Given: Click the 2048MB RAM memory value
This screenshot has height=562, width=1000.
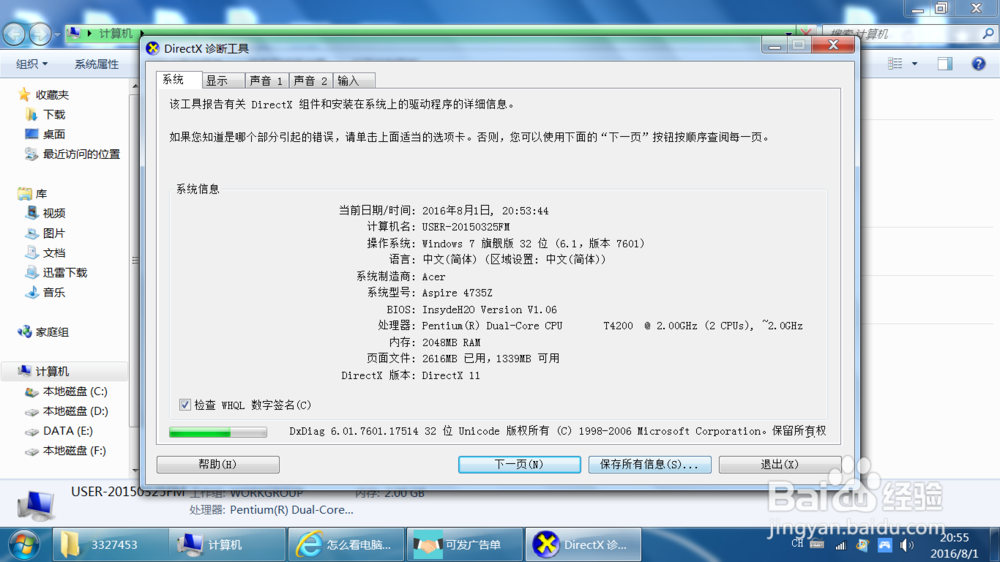Looking at the screenshot, I should coord(451,343).
